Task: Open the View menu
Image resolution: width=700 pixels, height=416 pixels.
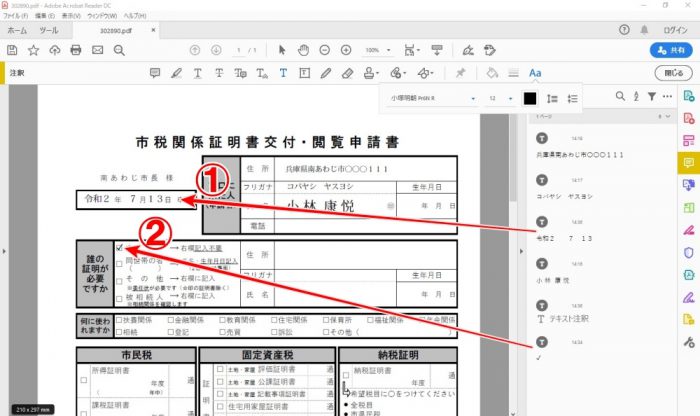Action: (x=71, y=16)
